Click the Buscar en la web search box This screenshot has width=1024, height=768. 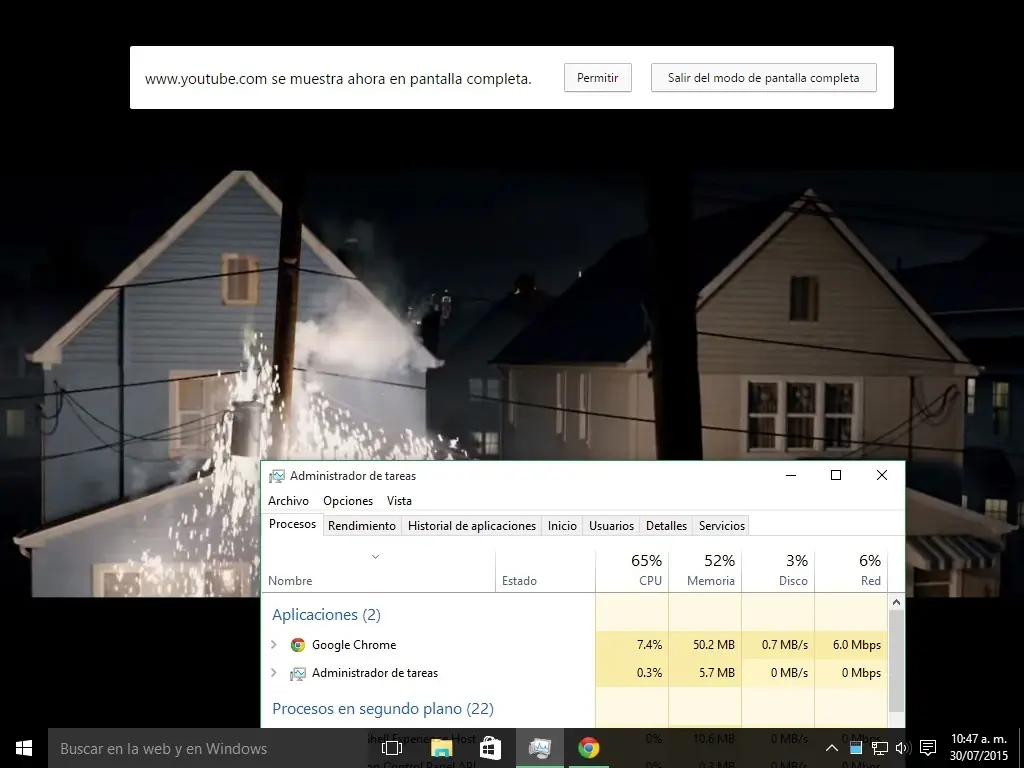tap(209, 748)
